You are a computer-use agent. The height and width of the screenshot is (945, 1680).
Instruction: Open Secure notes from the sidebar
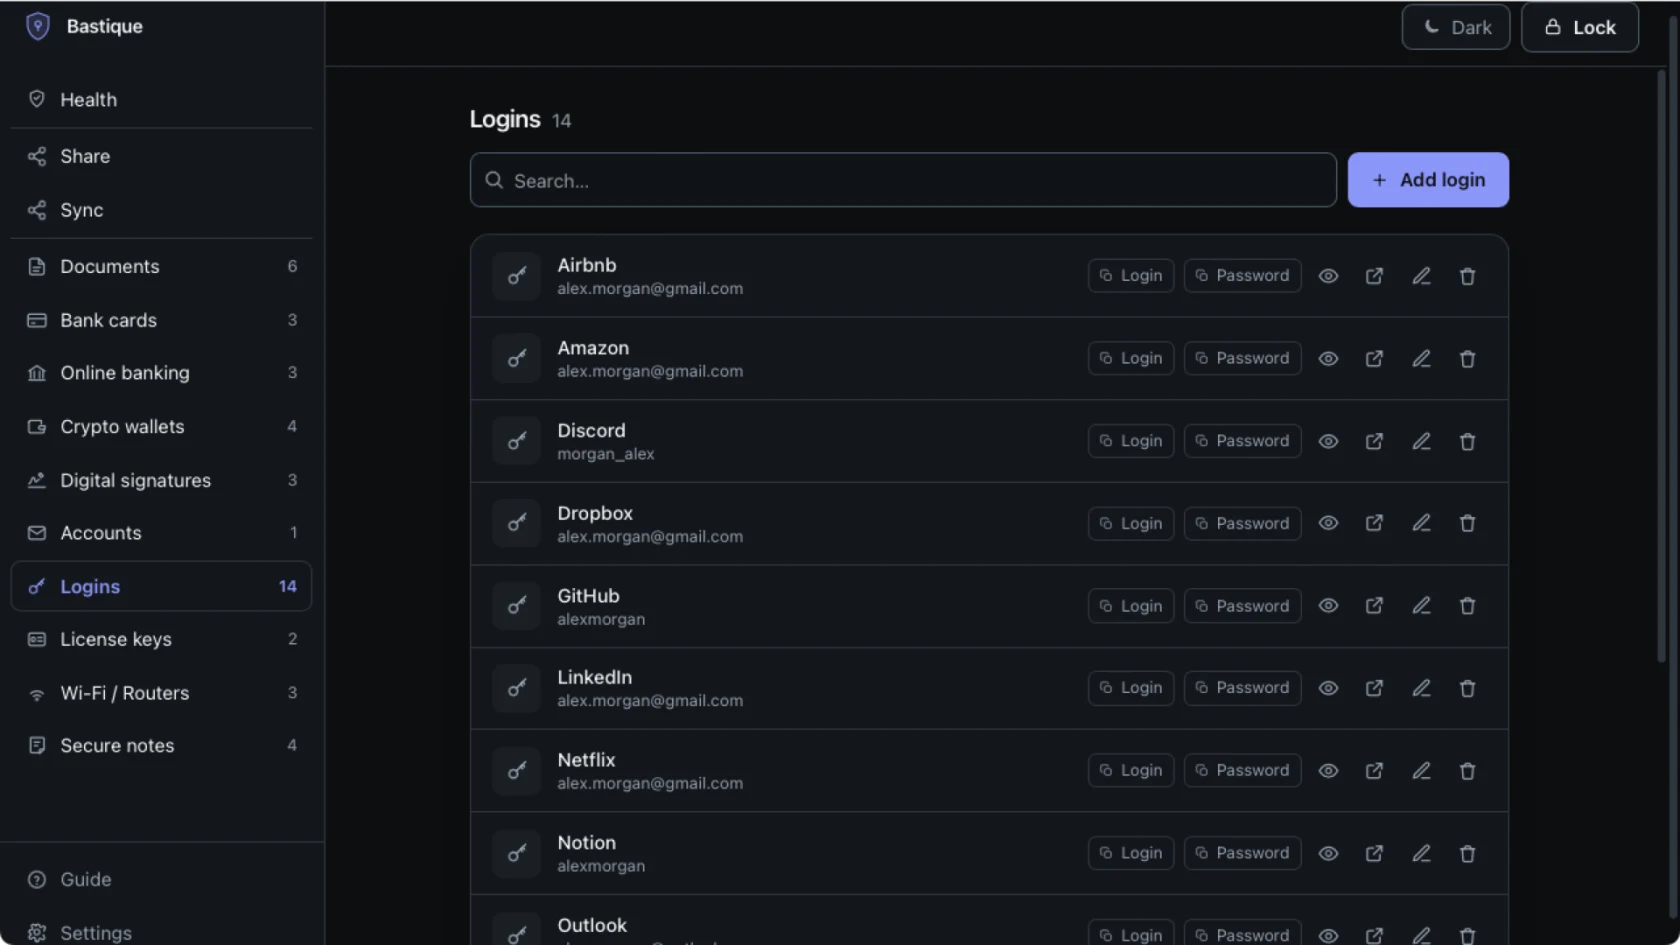(x=161, y=745)
